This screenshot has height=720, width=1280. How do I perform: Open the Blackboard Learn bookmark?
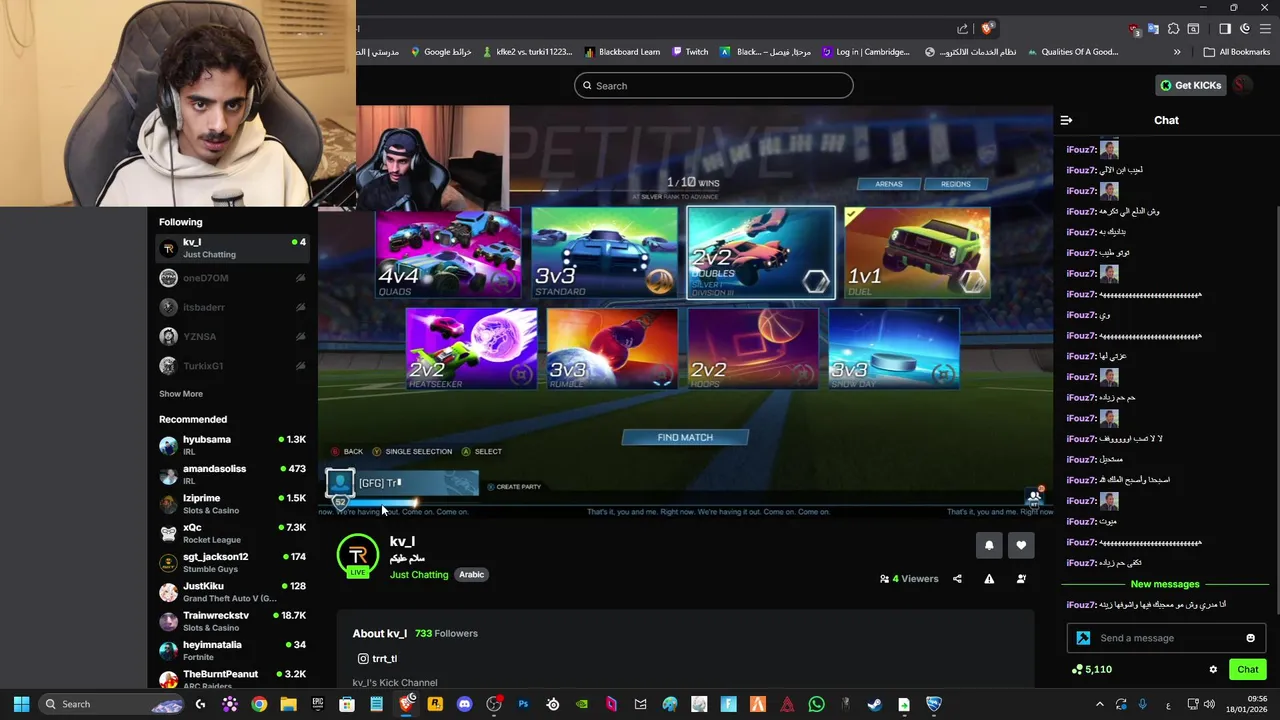pyautogui.click(x=622, y=52)
